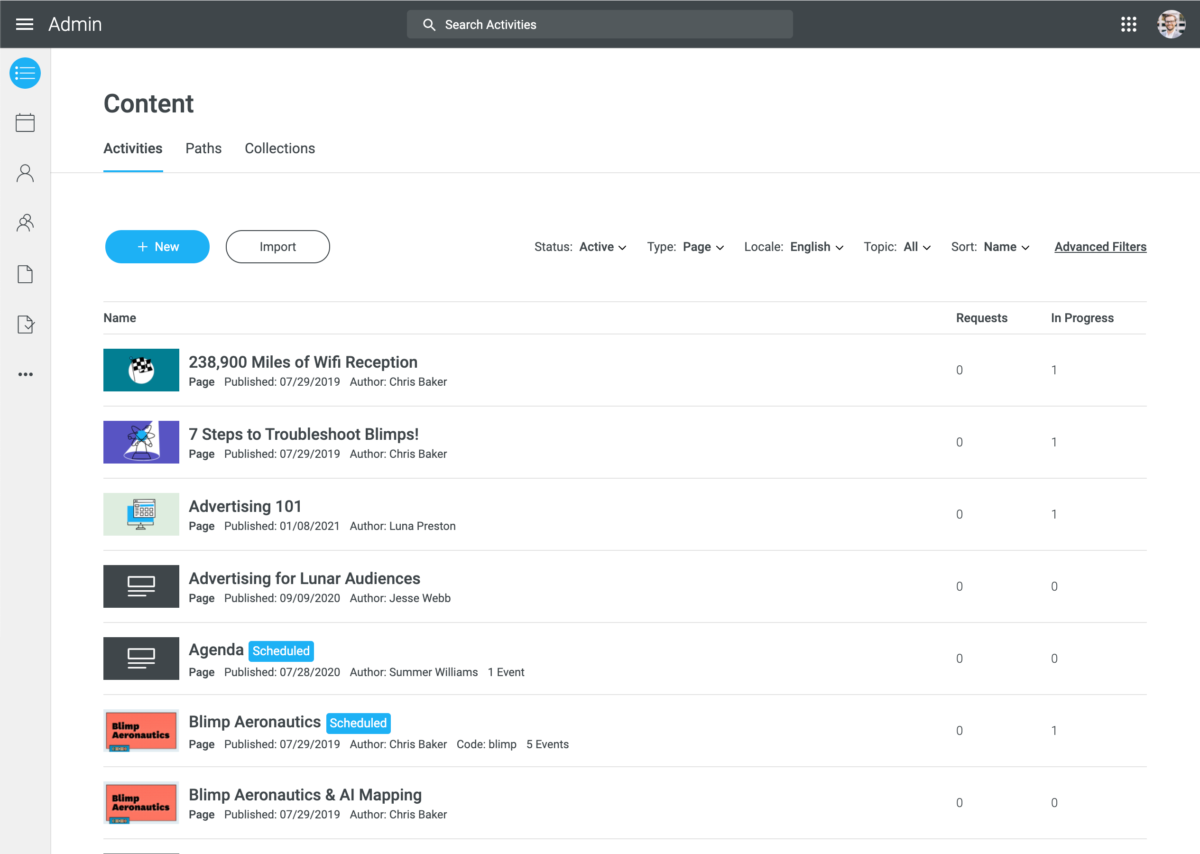1200x854 pixels.
Task: Click the Scheduled badge on Agenda
Action: point(281,650)
